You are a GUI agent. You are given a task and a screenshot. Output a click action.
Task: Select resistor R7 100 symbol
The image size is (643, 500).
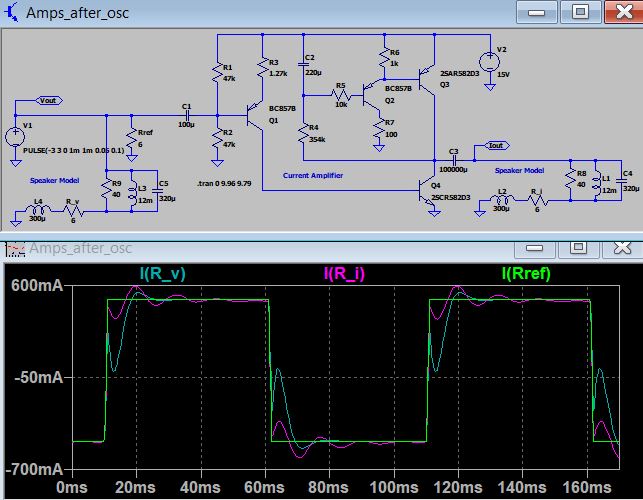[379, 128]
